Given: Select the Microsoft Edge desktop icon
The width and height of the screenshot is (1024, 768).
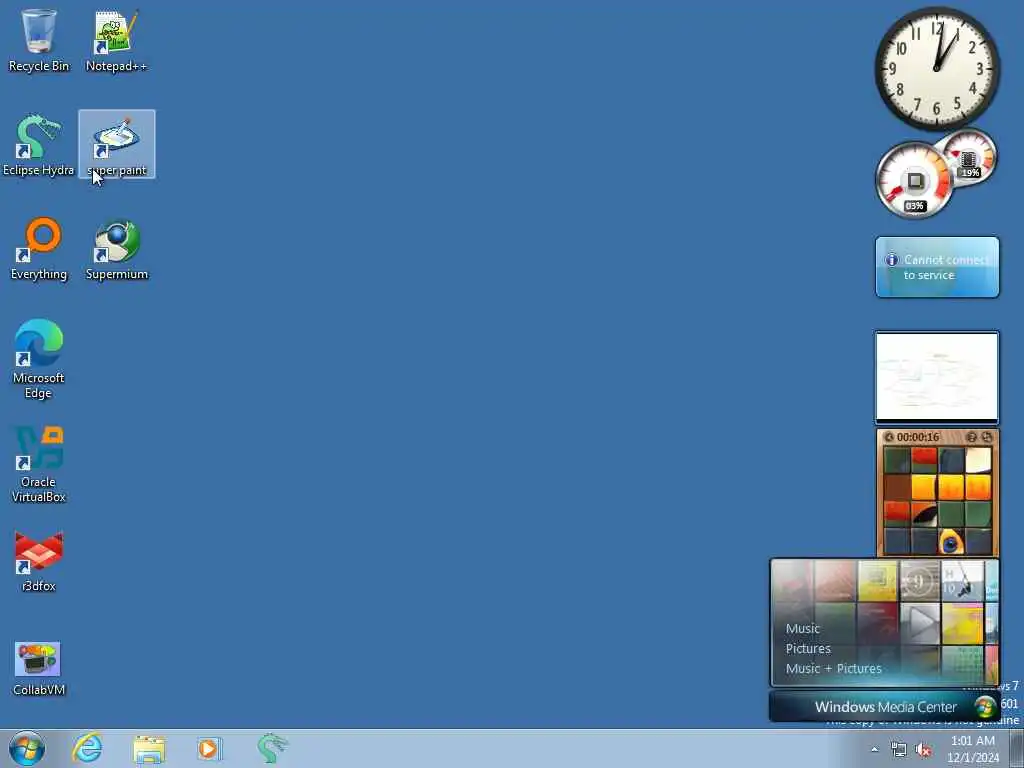Looking at the screenshot, I should (39, 359).
